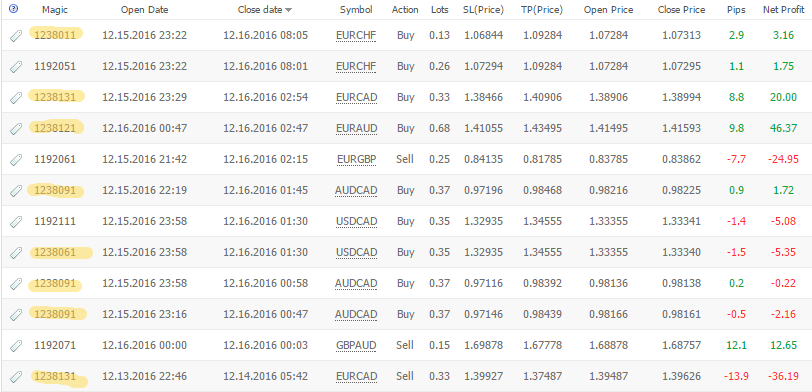This screenshot has width=812, height=392.
Task: Open the EURAUD symbol link
Action: 356,128
